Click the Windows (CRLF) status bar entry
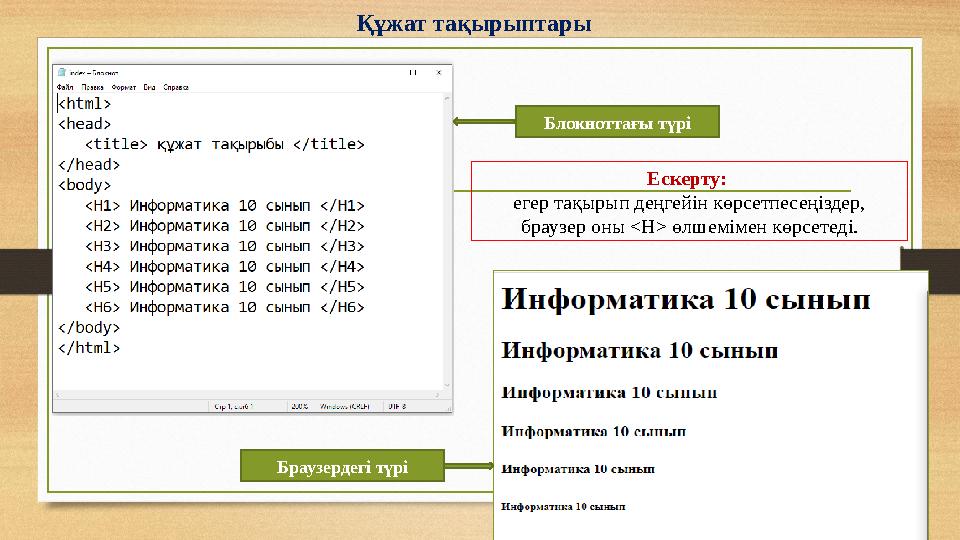This screenshot has width=960, height=540. click(x=345, y=406)
